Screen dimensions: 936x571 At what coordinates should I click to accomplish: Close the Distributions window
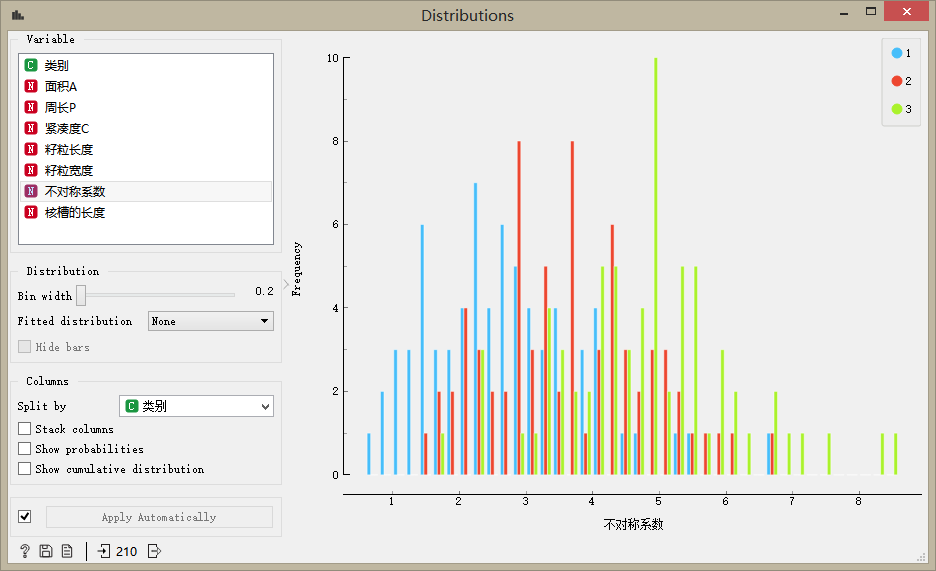(x=906, y=11)
